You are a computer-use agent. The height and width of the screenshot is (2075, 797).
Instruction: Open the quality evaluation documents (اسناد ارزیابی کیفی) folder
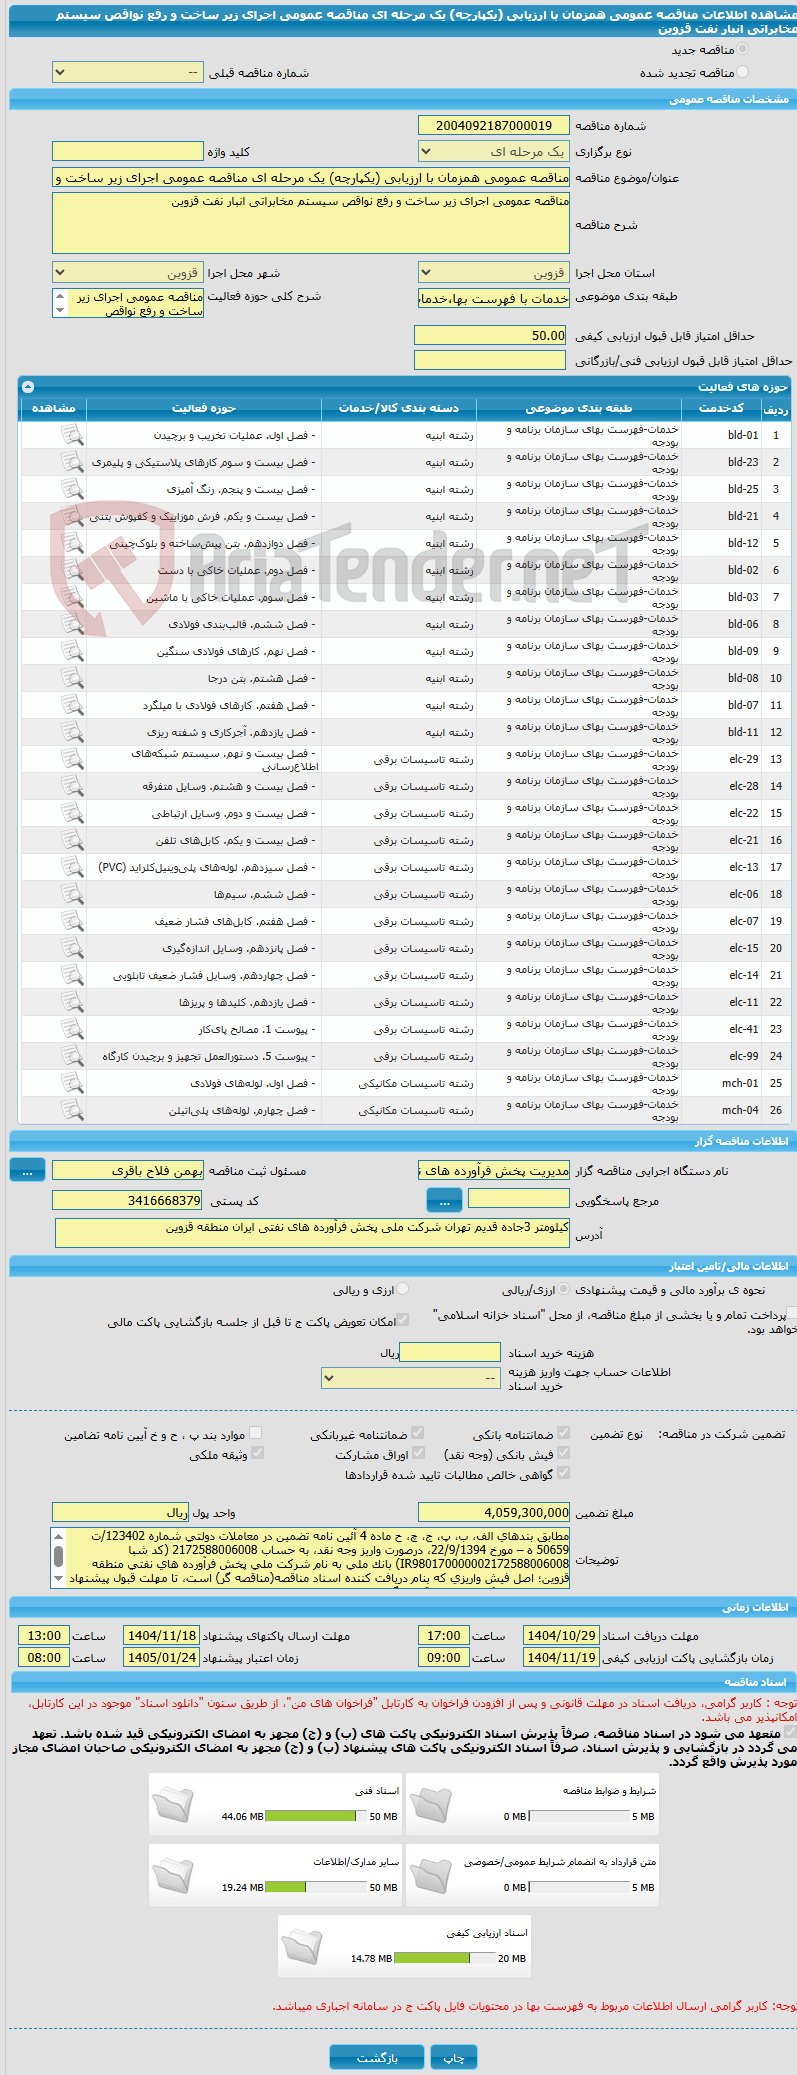[x=301, y=1946]
